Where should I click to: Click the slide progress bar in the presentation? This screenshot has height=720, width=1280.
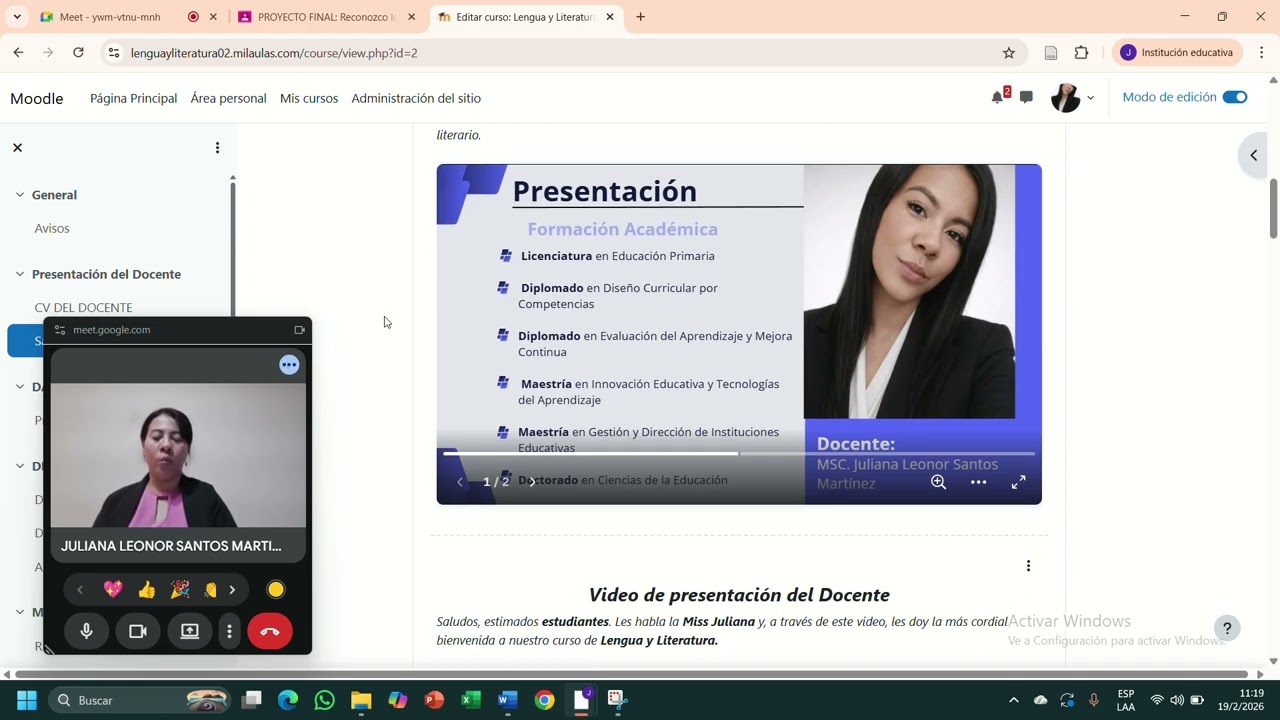739,454
